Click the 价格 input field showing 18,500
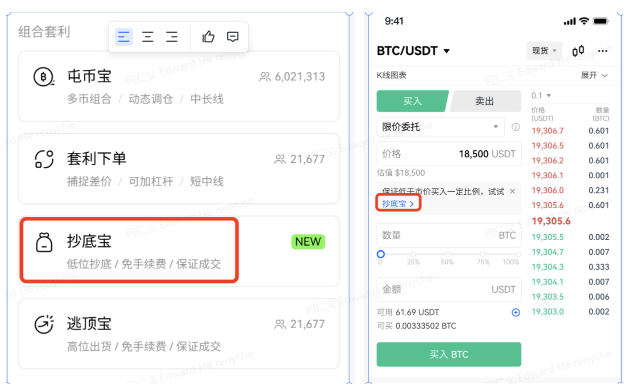This screenshot has width=630, height=392. click(x=449, y=154)
